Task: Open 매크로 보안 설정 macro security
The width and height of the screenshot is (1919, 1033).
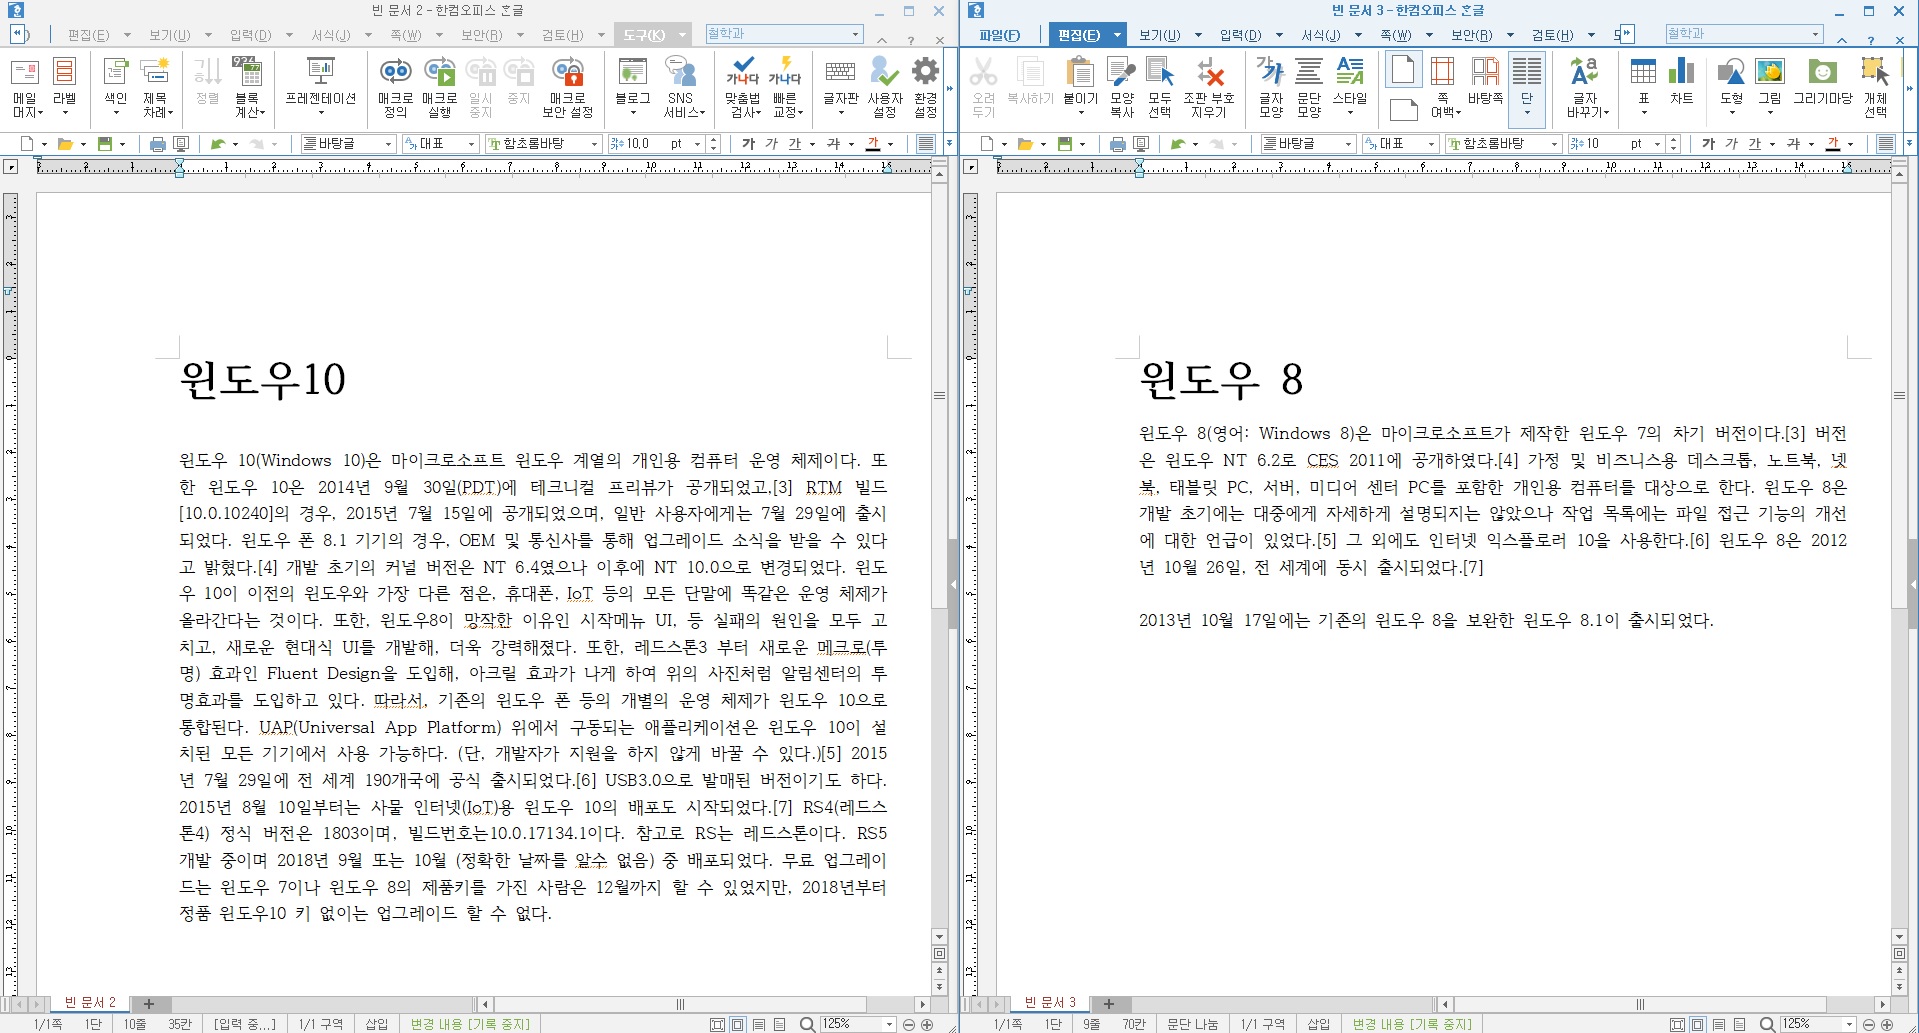Action: 567,87
